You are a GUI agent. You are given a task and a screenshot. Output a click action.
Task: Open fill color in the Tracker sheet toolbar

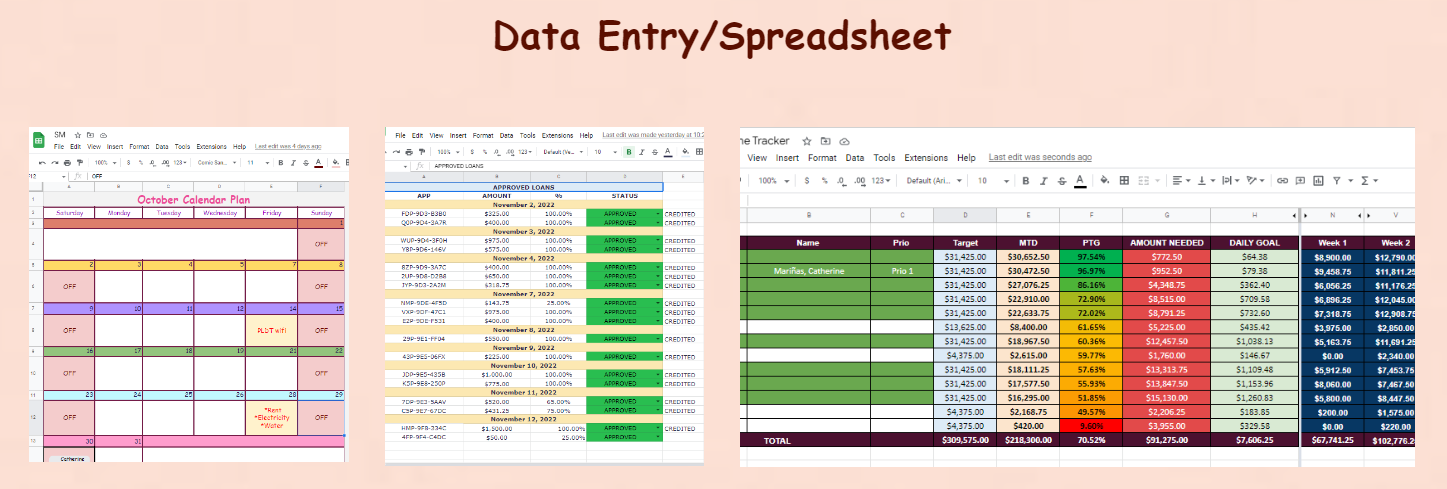(1105, 180)
